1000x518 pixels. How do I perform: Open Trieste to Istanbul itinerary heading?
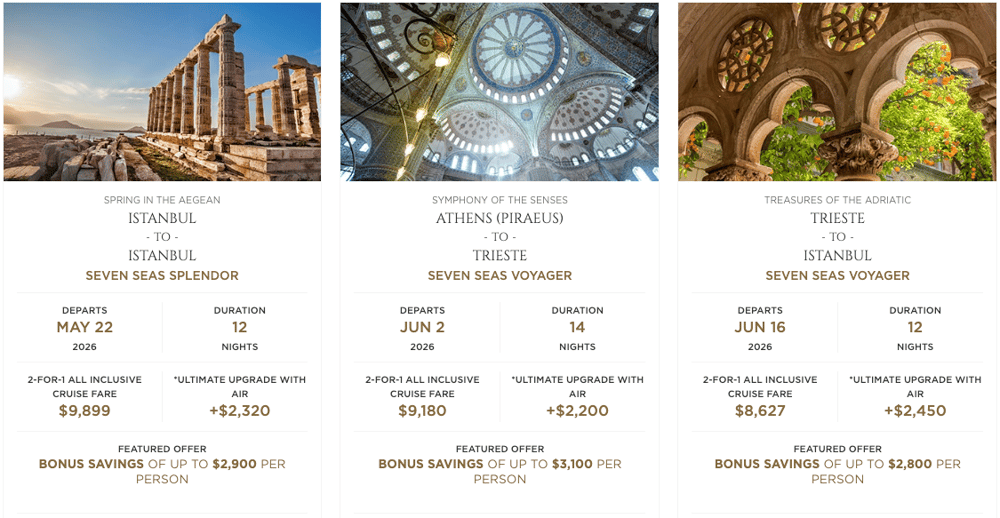pyautogui.click(x=837, y=237)
